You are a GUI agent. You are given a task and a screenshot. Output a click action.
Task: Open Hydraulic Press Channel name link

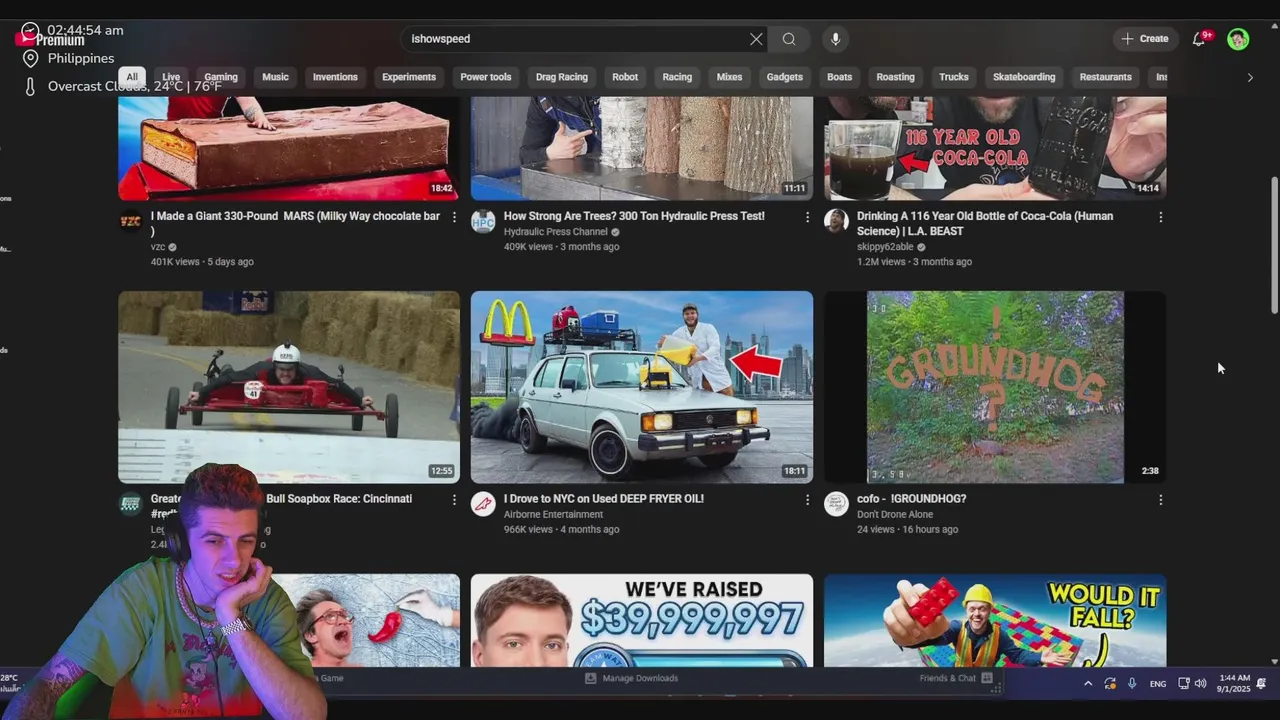pyautogui.click(x=555, y=232)
